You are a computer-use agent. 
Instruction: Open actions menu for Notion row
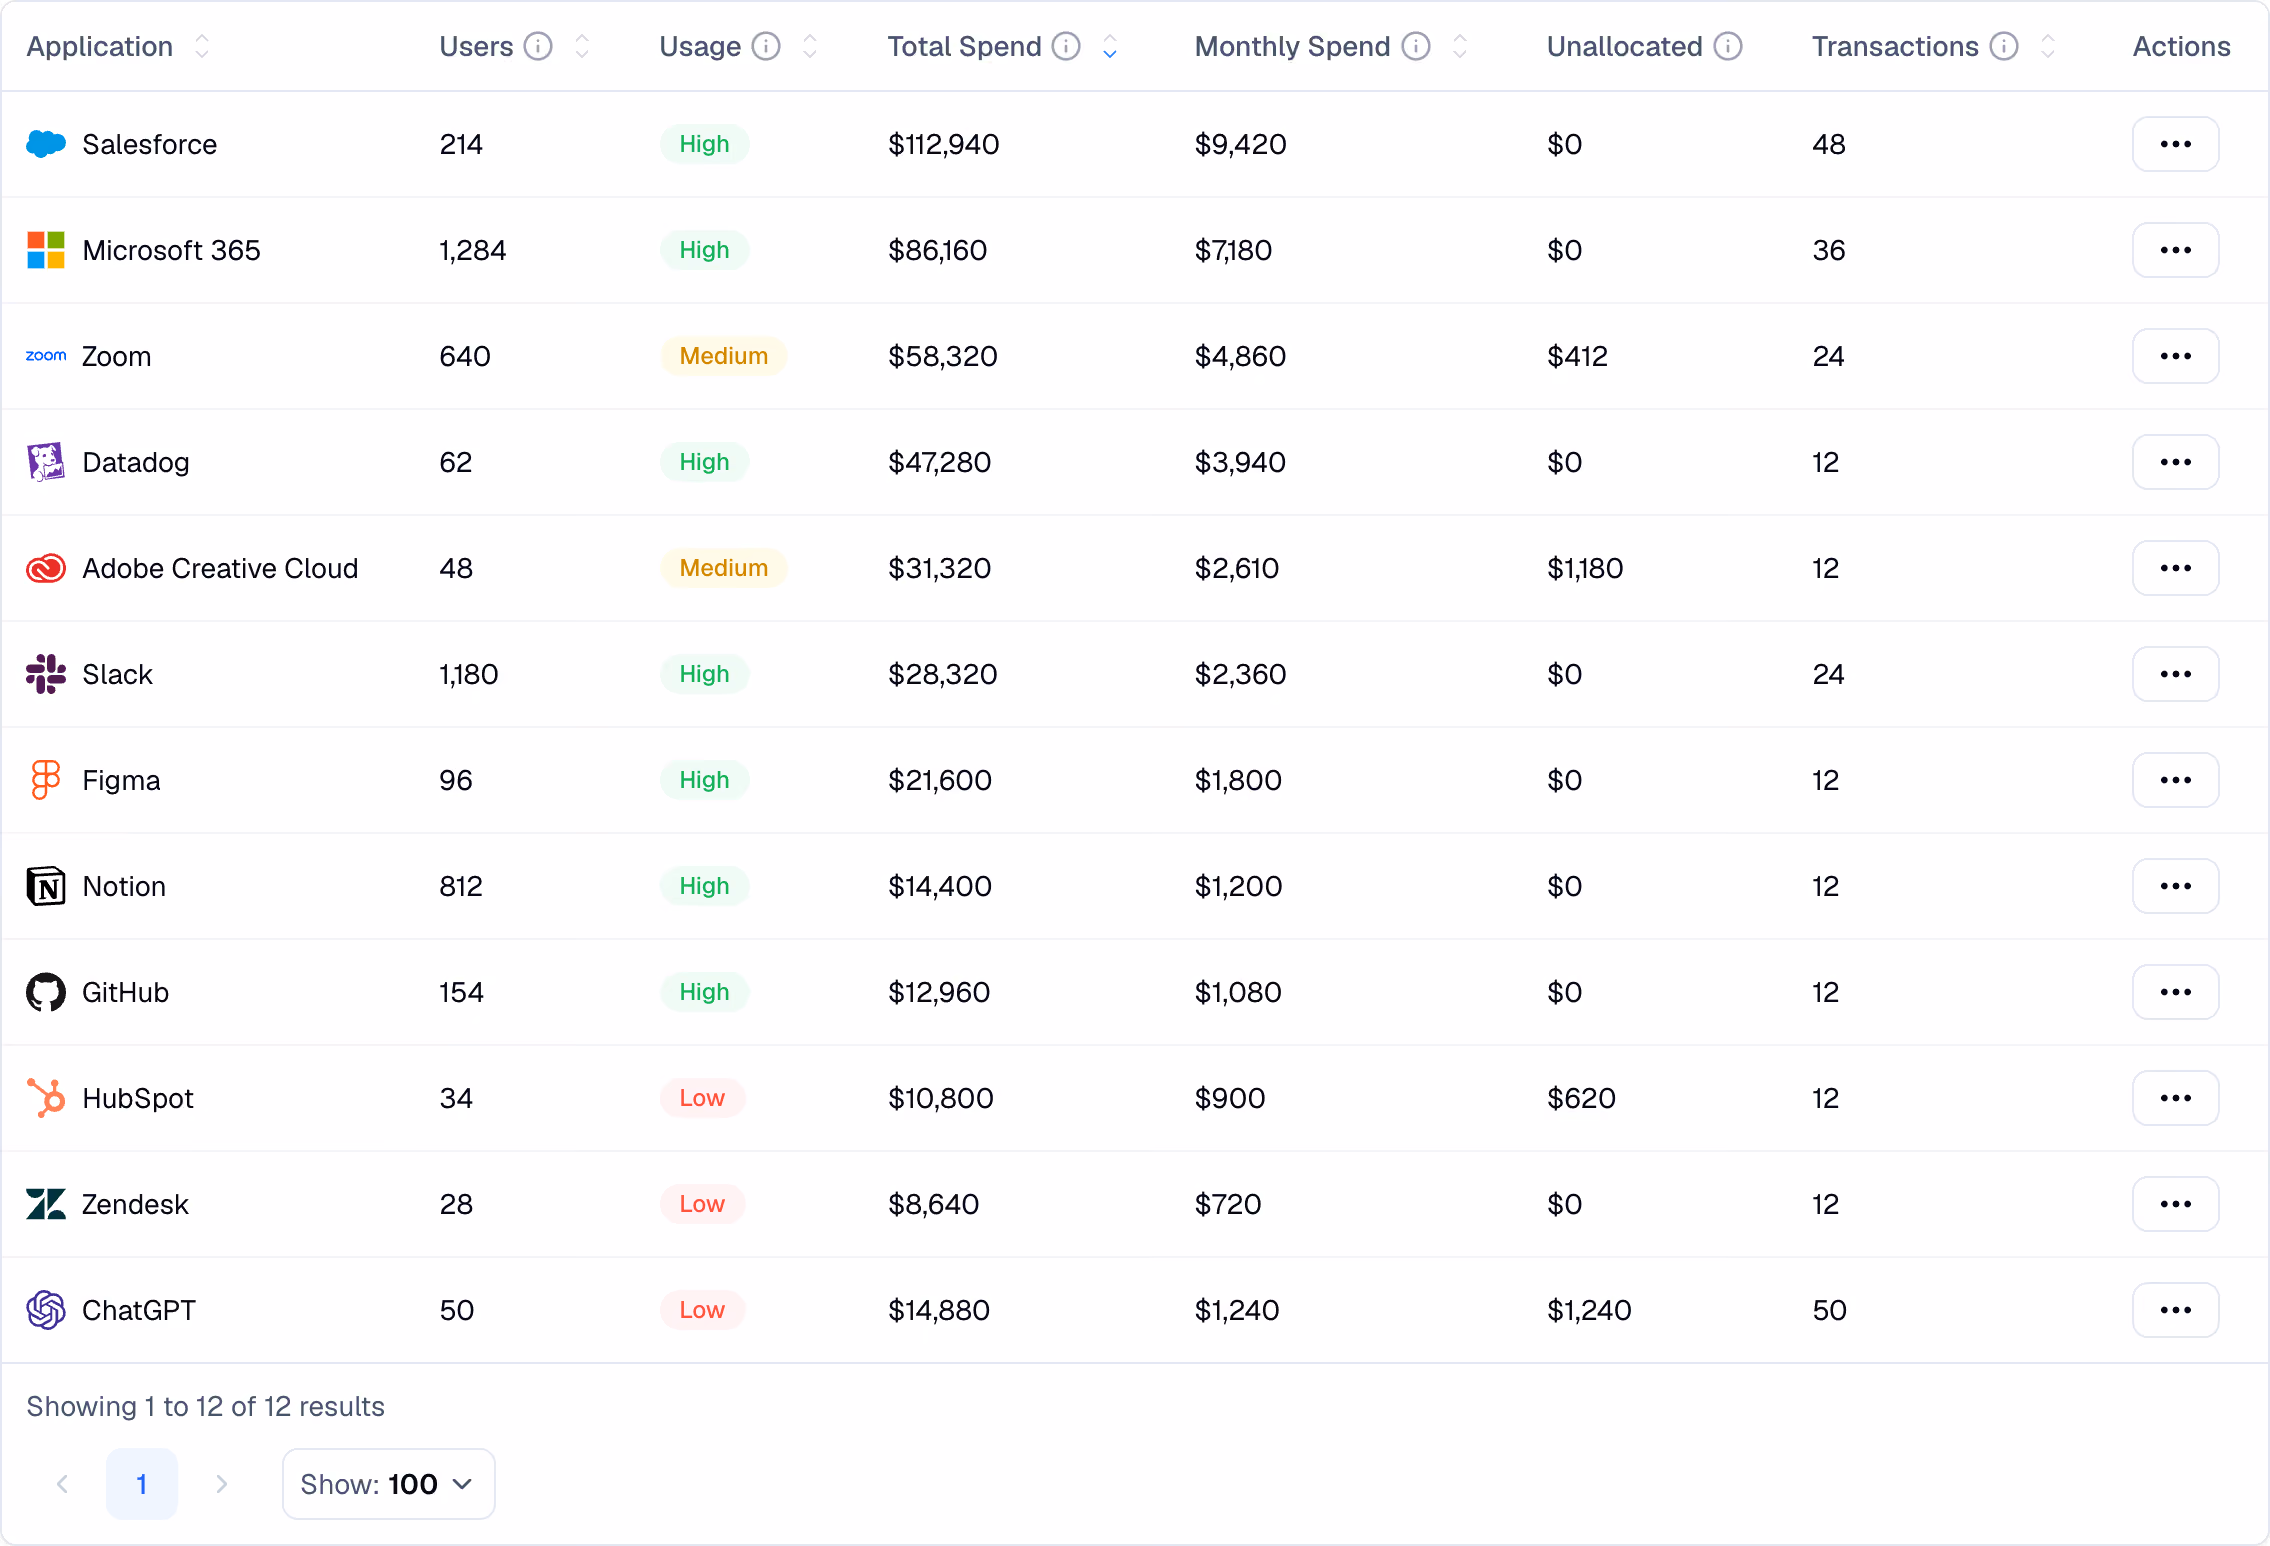point(2176,886)
